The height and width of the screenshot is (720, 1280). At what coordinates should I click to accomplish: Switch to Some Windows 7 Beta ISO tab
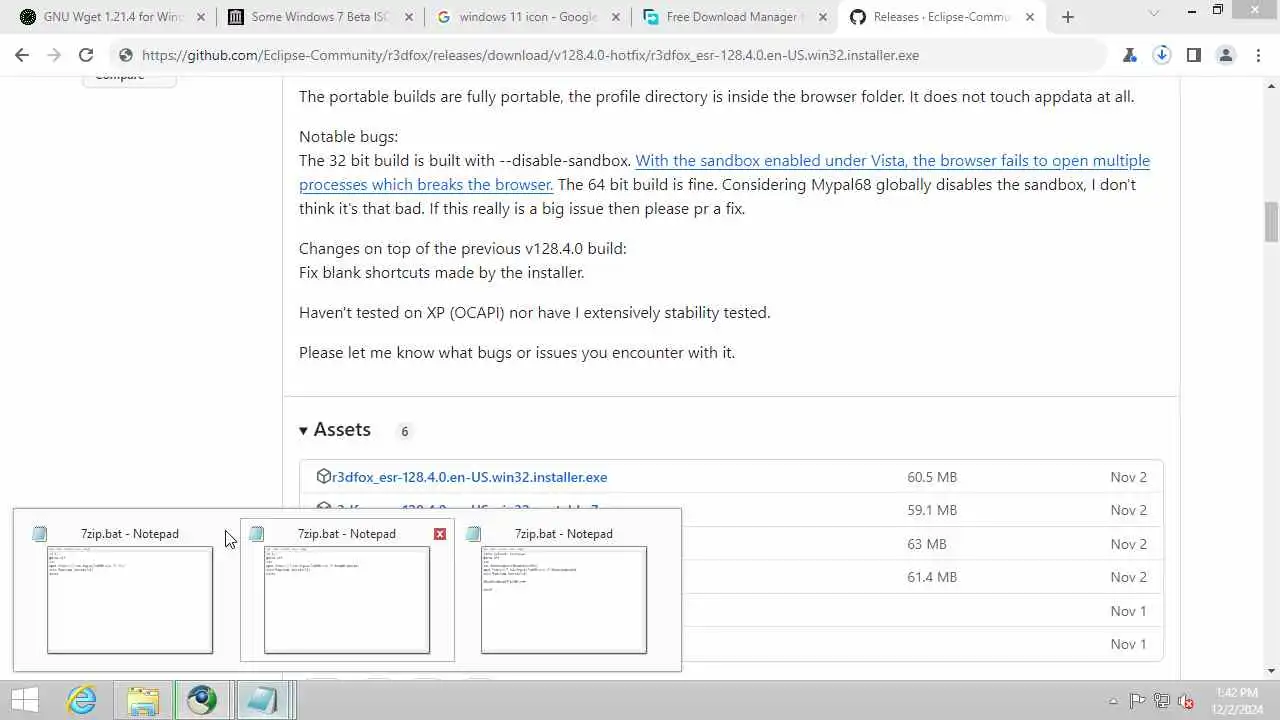(x=310, y=17)
